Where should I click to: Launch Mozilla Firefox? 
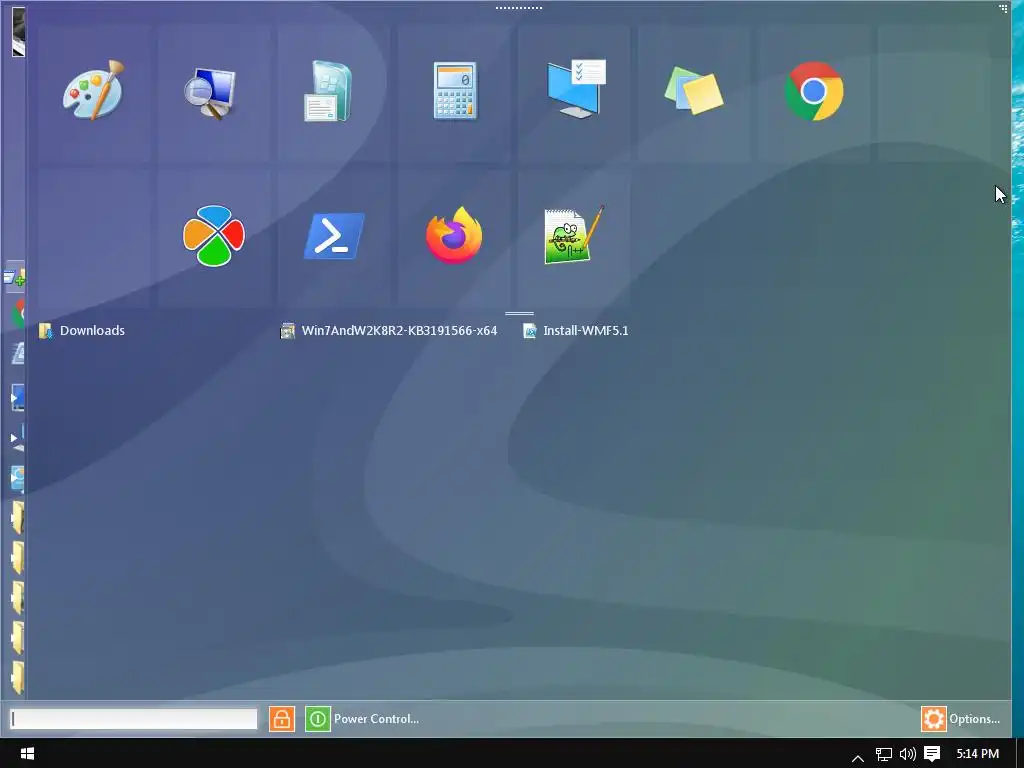click(x=454, y=235)
